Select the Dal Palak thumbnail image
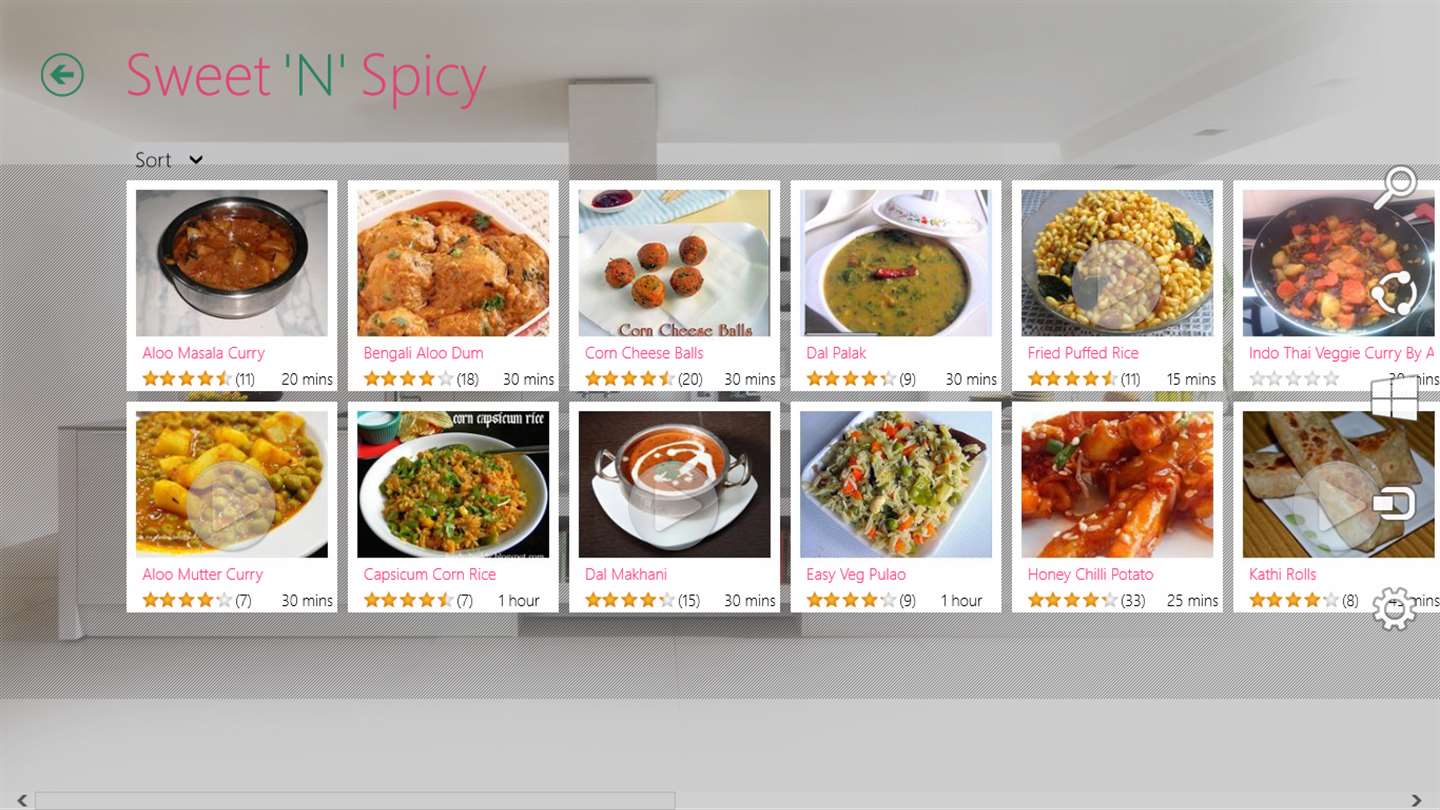 tap(896, 263)
